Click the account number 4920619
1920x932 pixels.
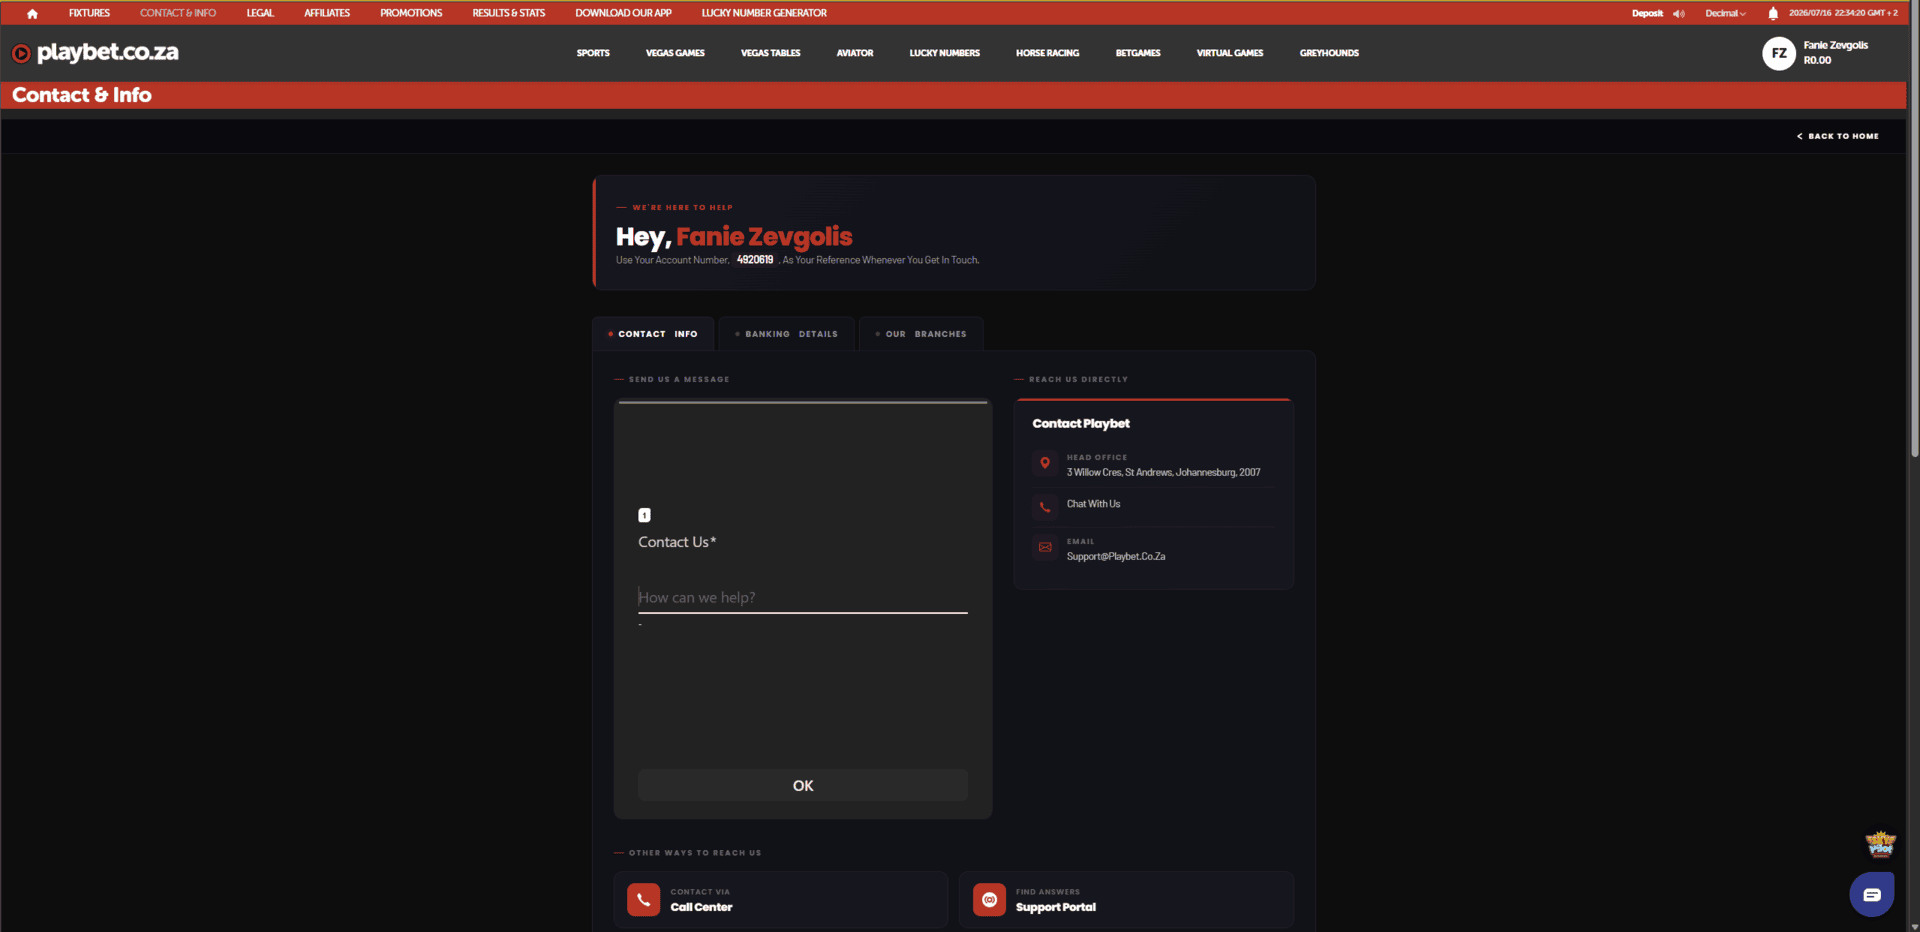click(x=755, y=260)
